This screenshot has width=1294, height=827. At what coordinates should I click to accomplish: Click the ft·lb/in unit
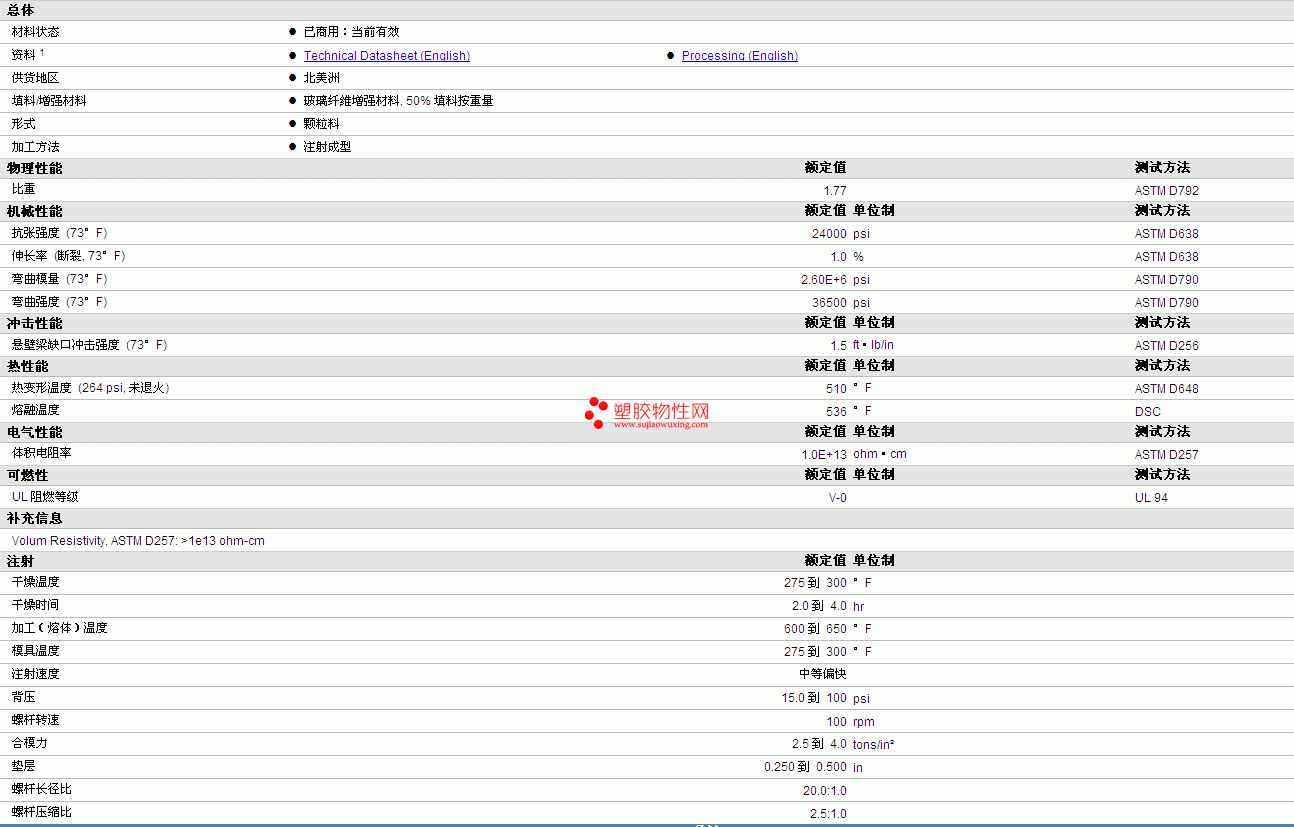point(873,345)
